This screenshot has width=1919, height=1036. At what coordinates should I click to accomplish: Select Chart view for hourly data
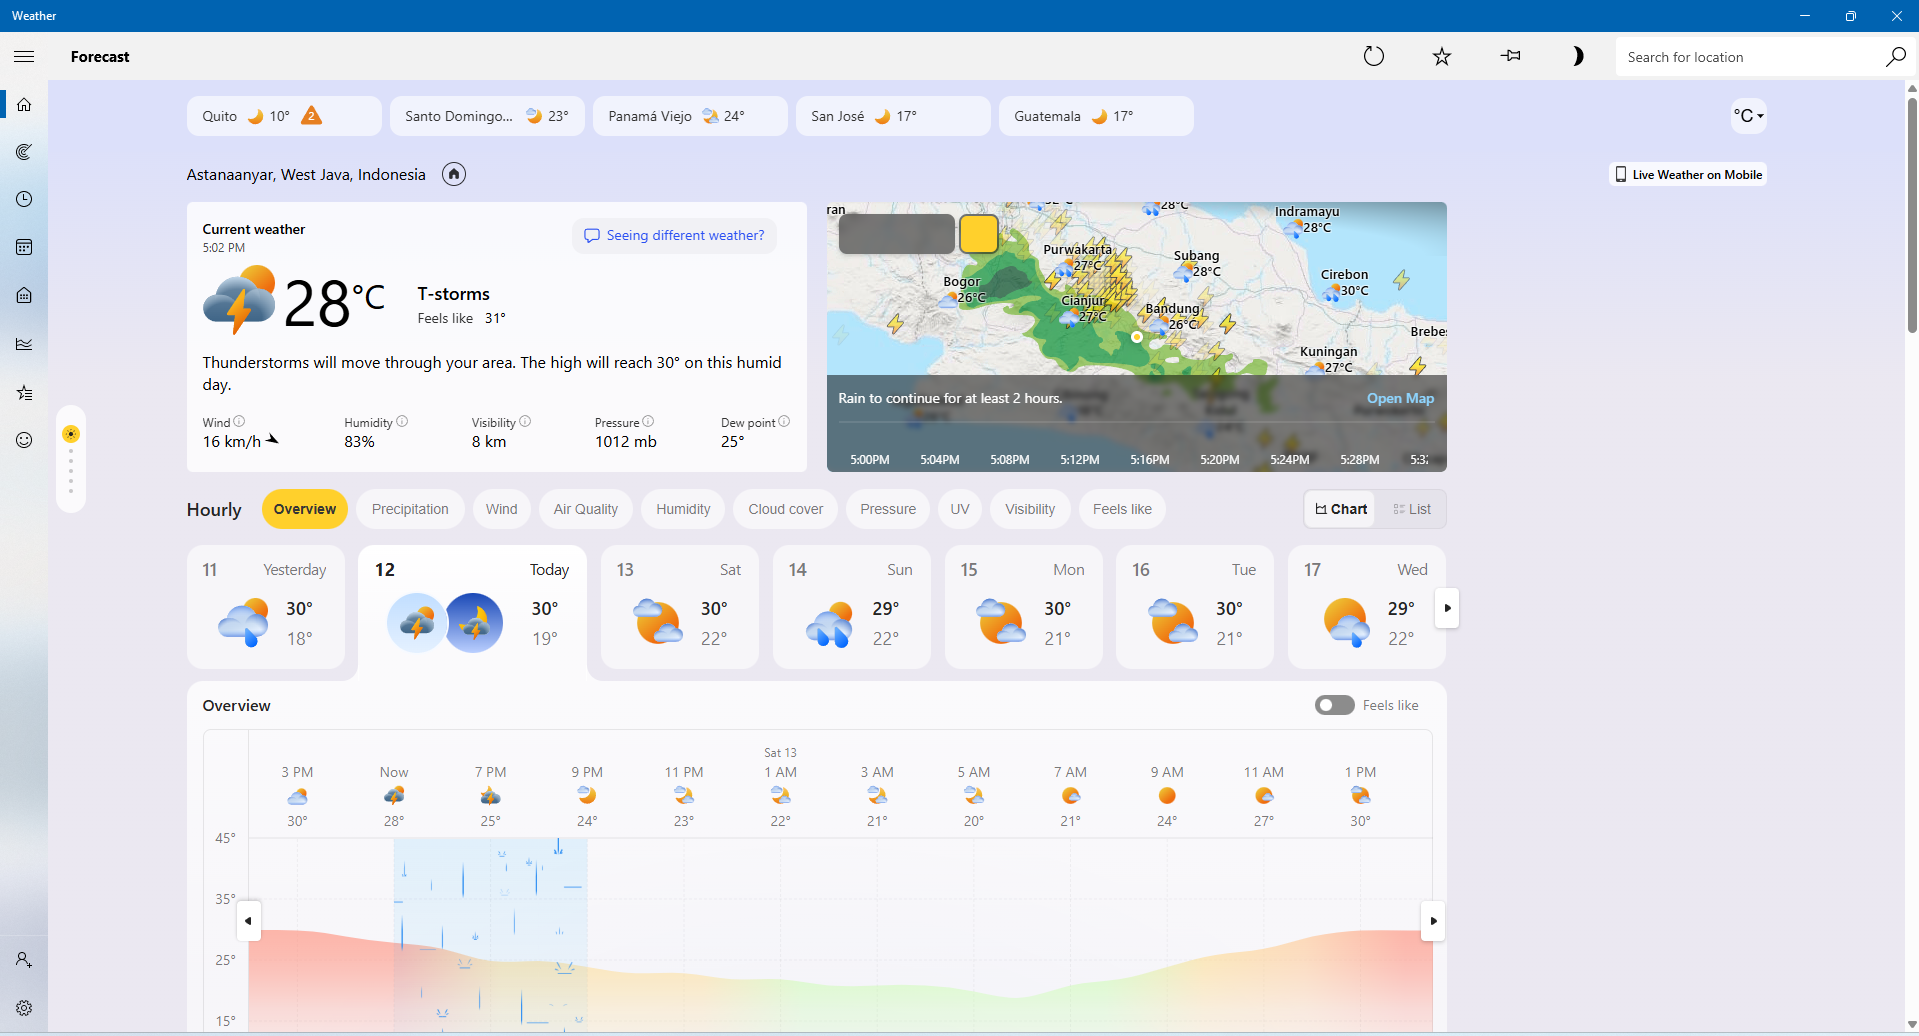1341,510
